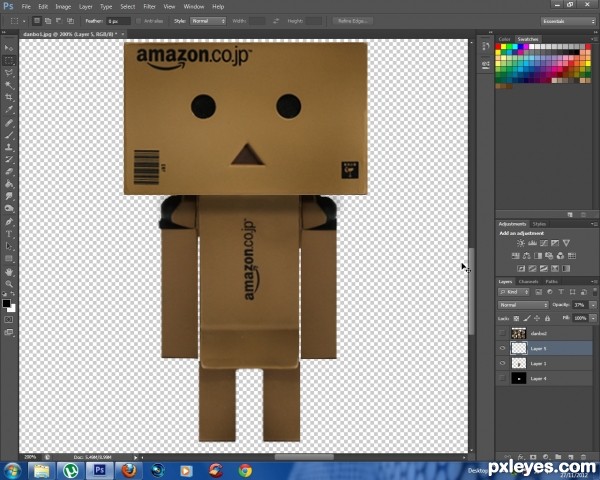
Task: Open the History panel icon
Action: pyautogui.click(x=486, y=47)
